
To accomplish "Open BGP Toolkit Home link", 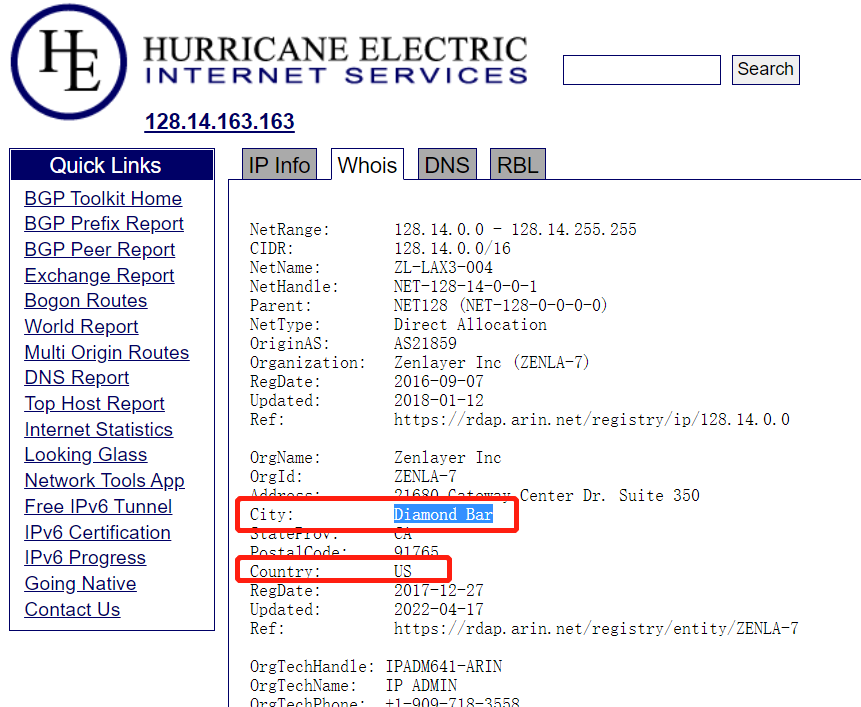I will [103, 198].
